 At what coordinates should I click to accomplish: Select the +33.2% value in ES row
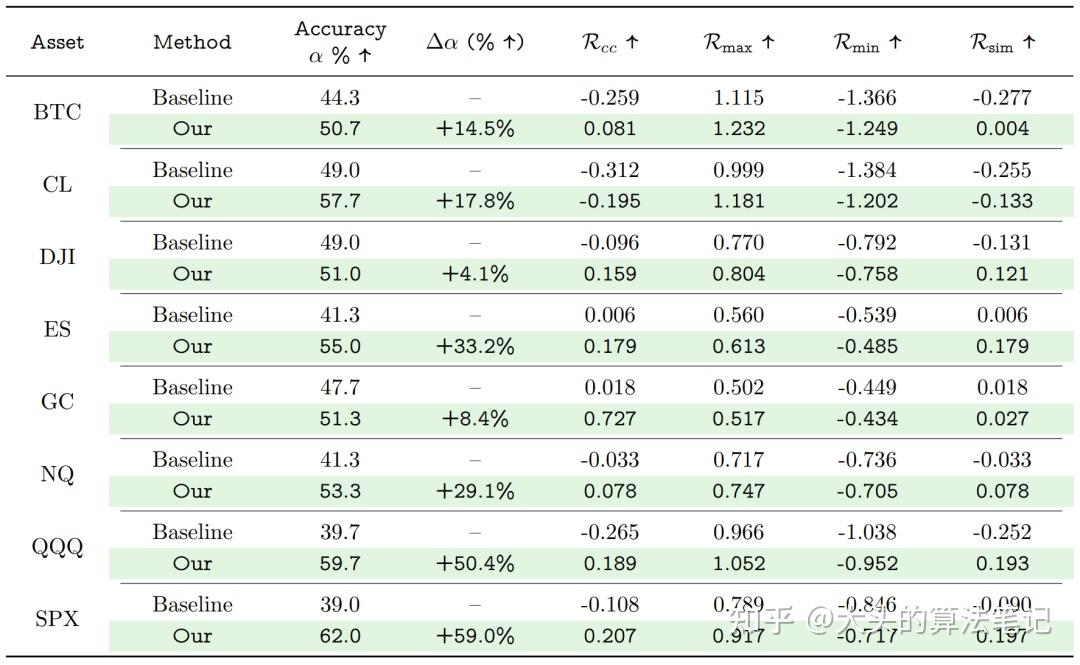point(475,346)
